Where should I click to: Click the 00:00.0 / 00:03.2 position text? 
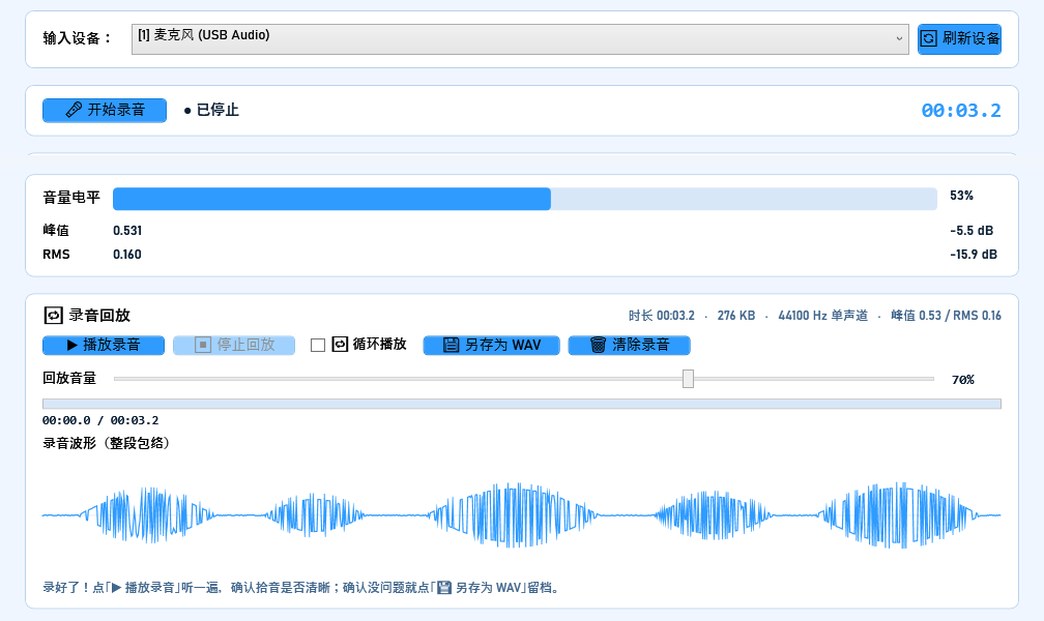(x=101, y=421)
